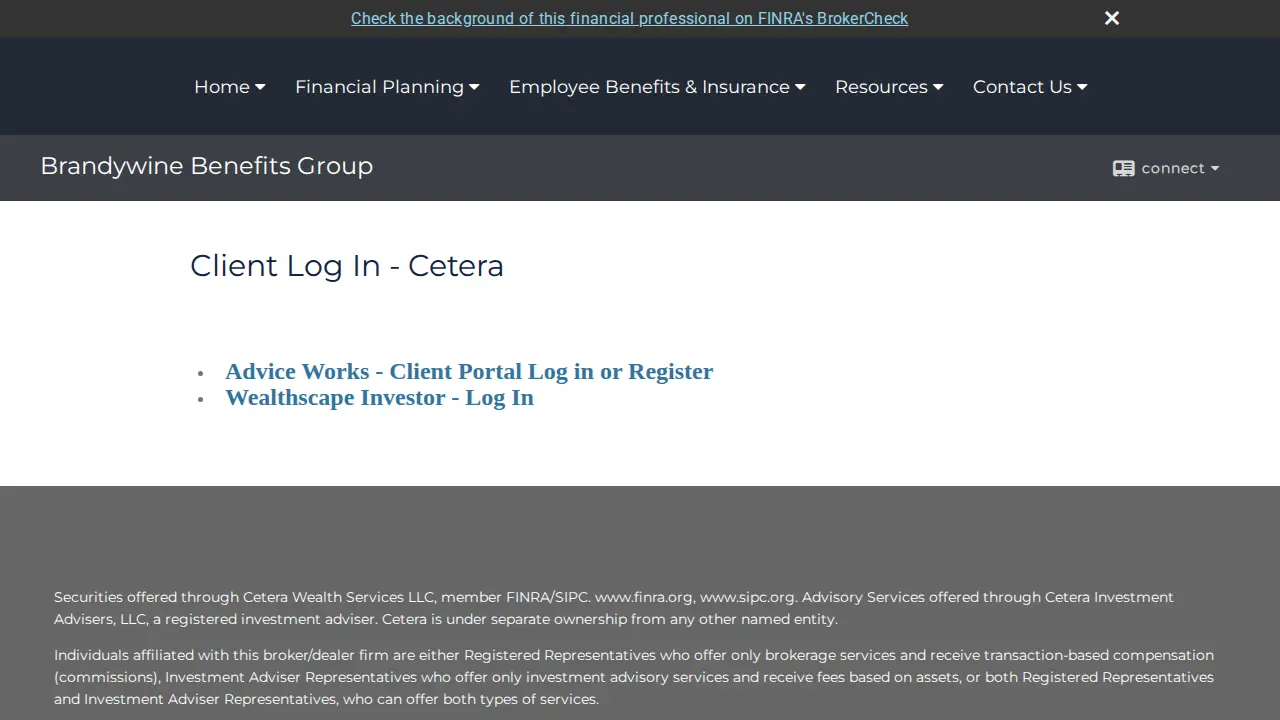The width and height of the screenshot is (1280, 720).
Task: Open the Employee Benefits & Insurance menu
Action: 657,87
